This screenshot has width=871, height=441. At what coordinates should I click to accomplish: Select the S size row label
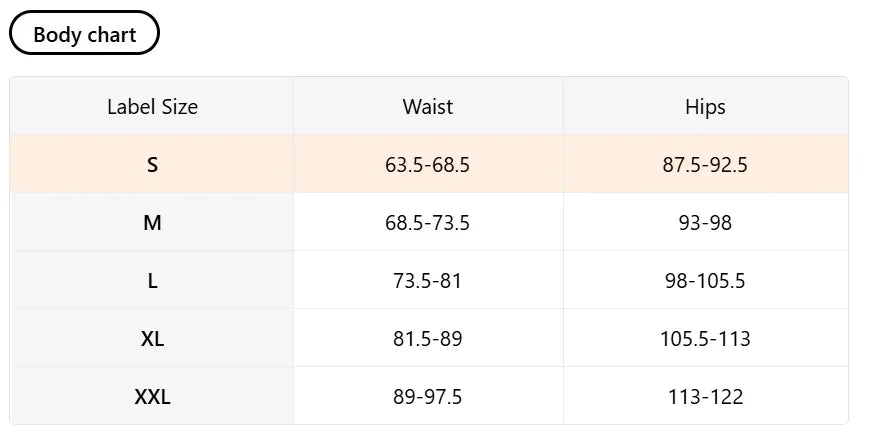pos(152,164)
